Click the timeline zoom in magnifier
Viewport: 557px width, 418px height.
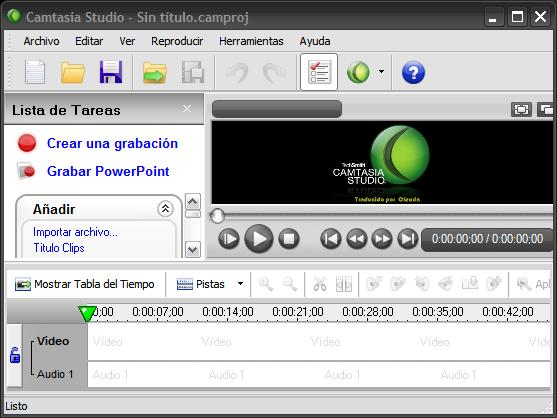266,284
